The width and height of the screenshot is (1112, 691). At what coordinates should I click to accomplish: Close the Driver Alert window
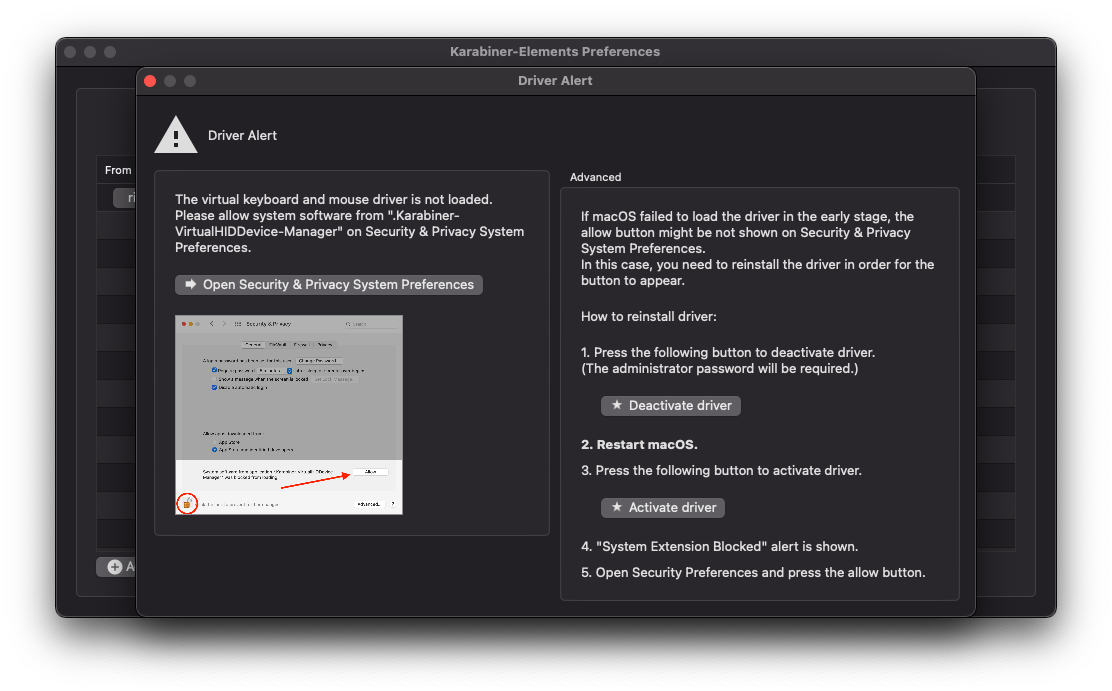tap(150, 81)
